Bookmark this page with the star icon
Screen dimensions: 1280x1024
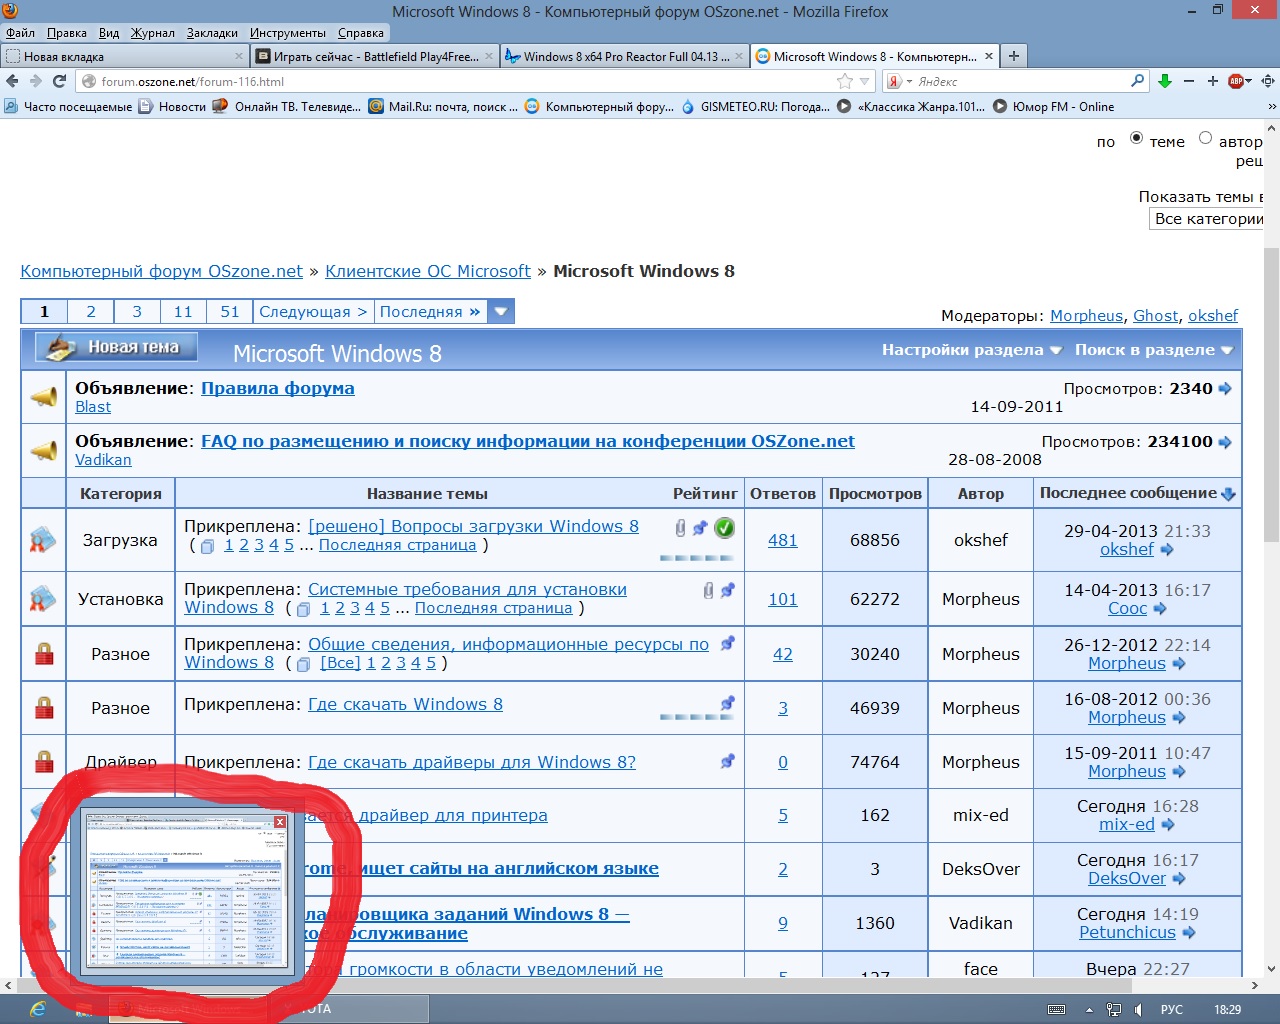tap(845, 81)
